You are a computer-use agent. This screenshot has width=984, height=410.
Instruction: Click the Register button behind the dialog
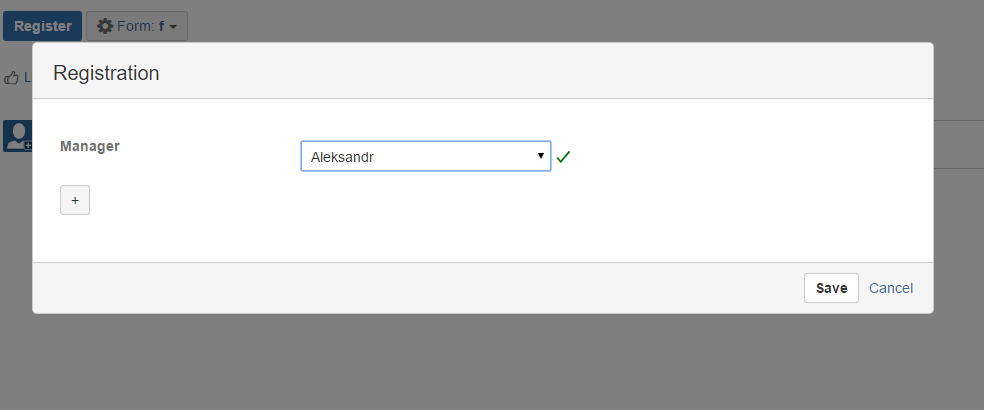coord(42,27)
